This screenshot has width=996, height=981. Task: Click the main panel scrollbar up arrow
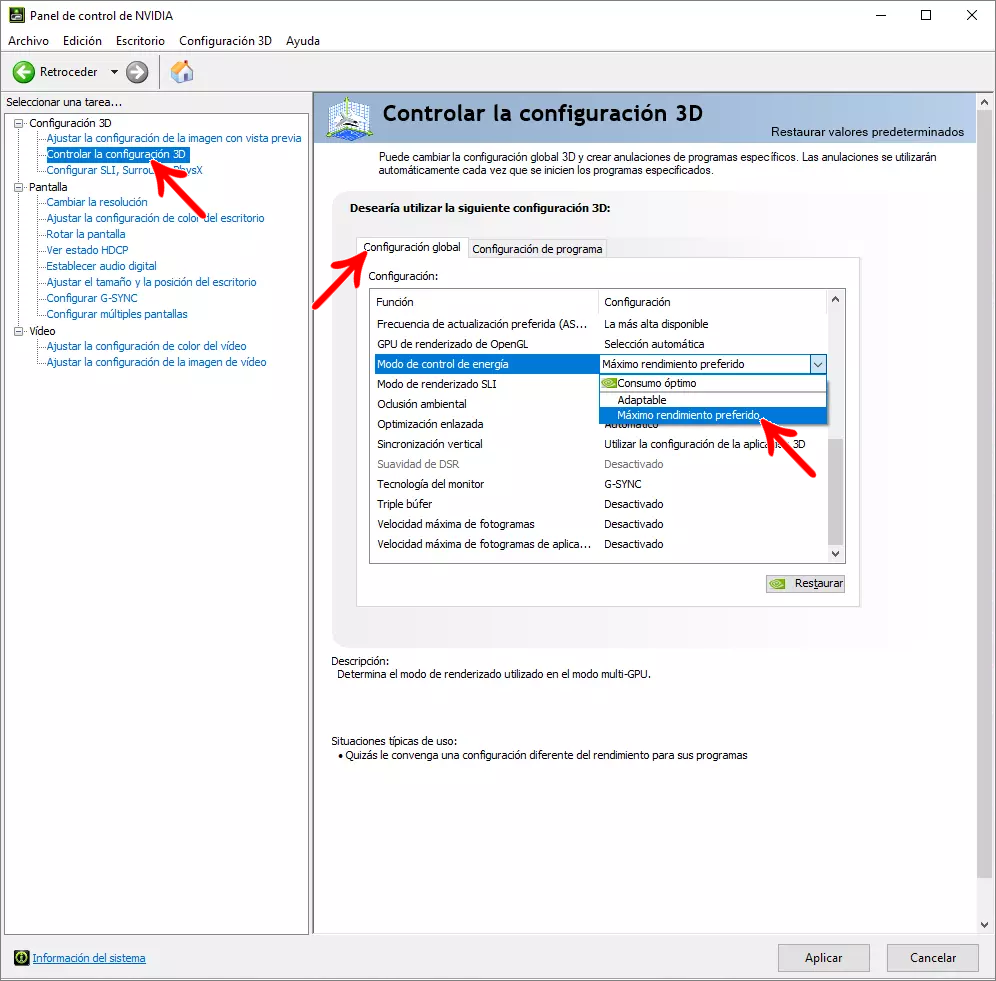click(x=984, y=102)
